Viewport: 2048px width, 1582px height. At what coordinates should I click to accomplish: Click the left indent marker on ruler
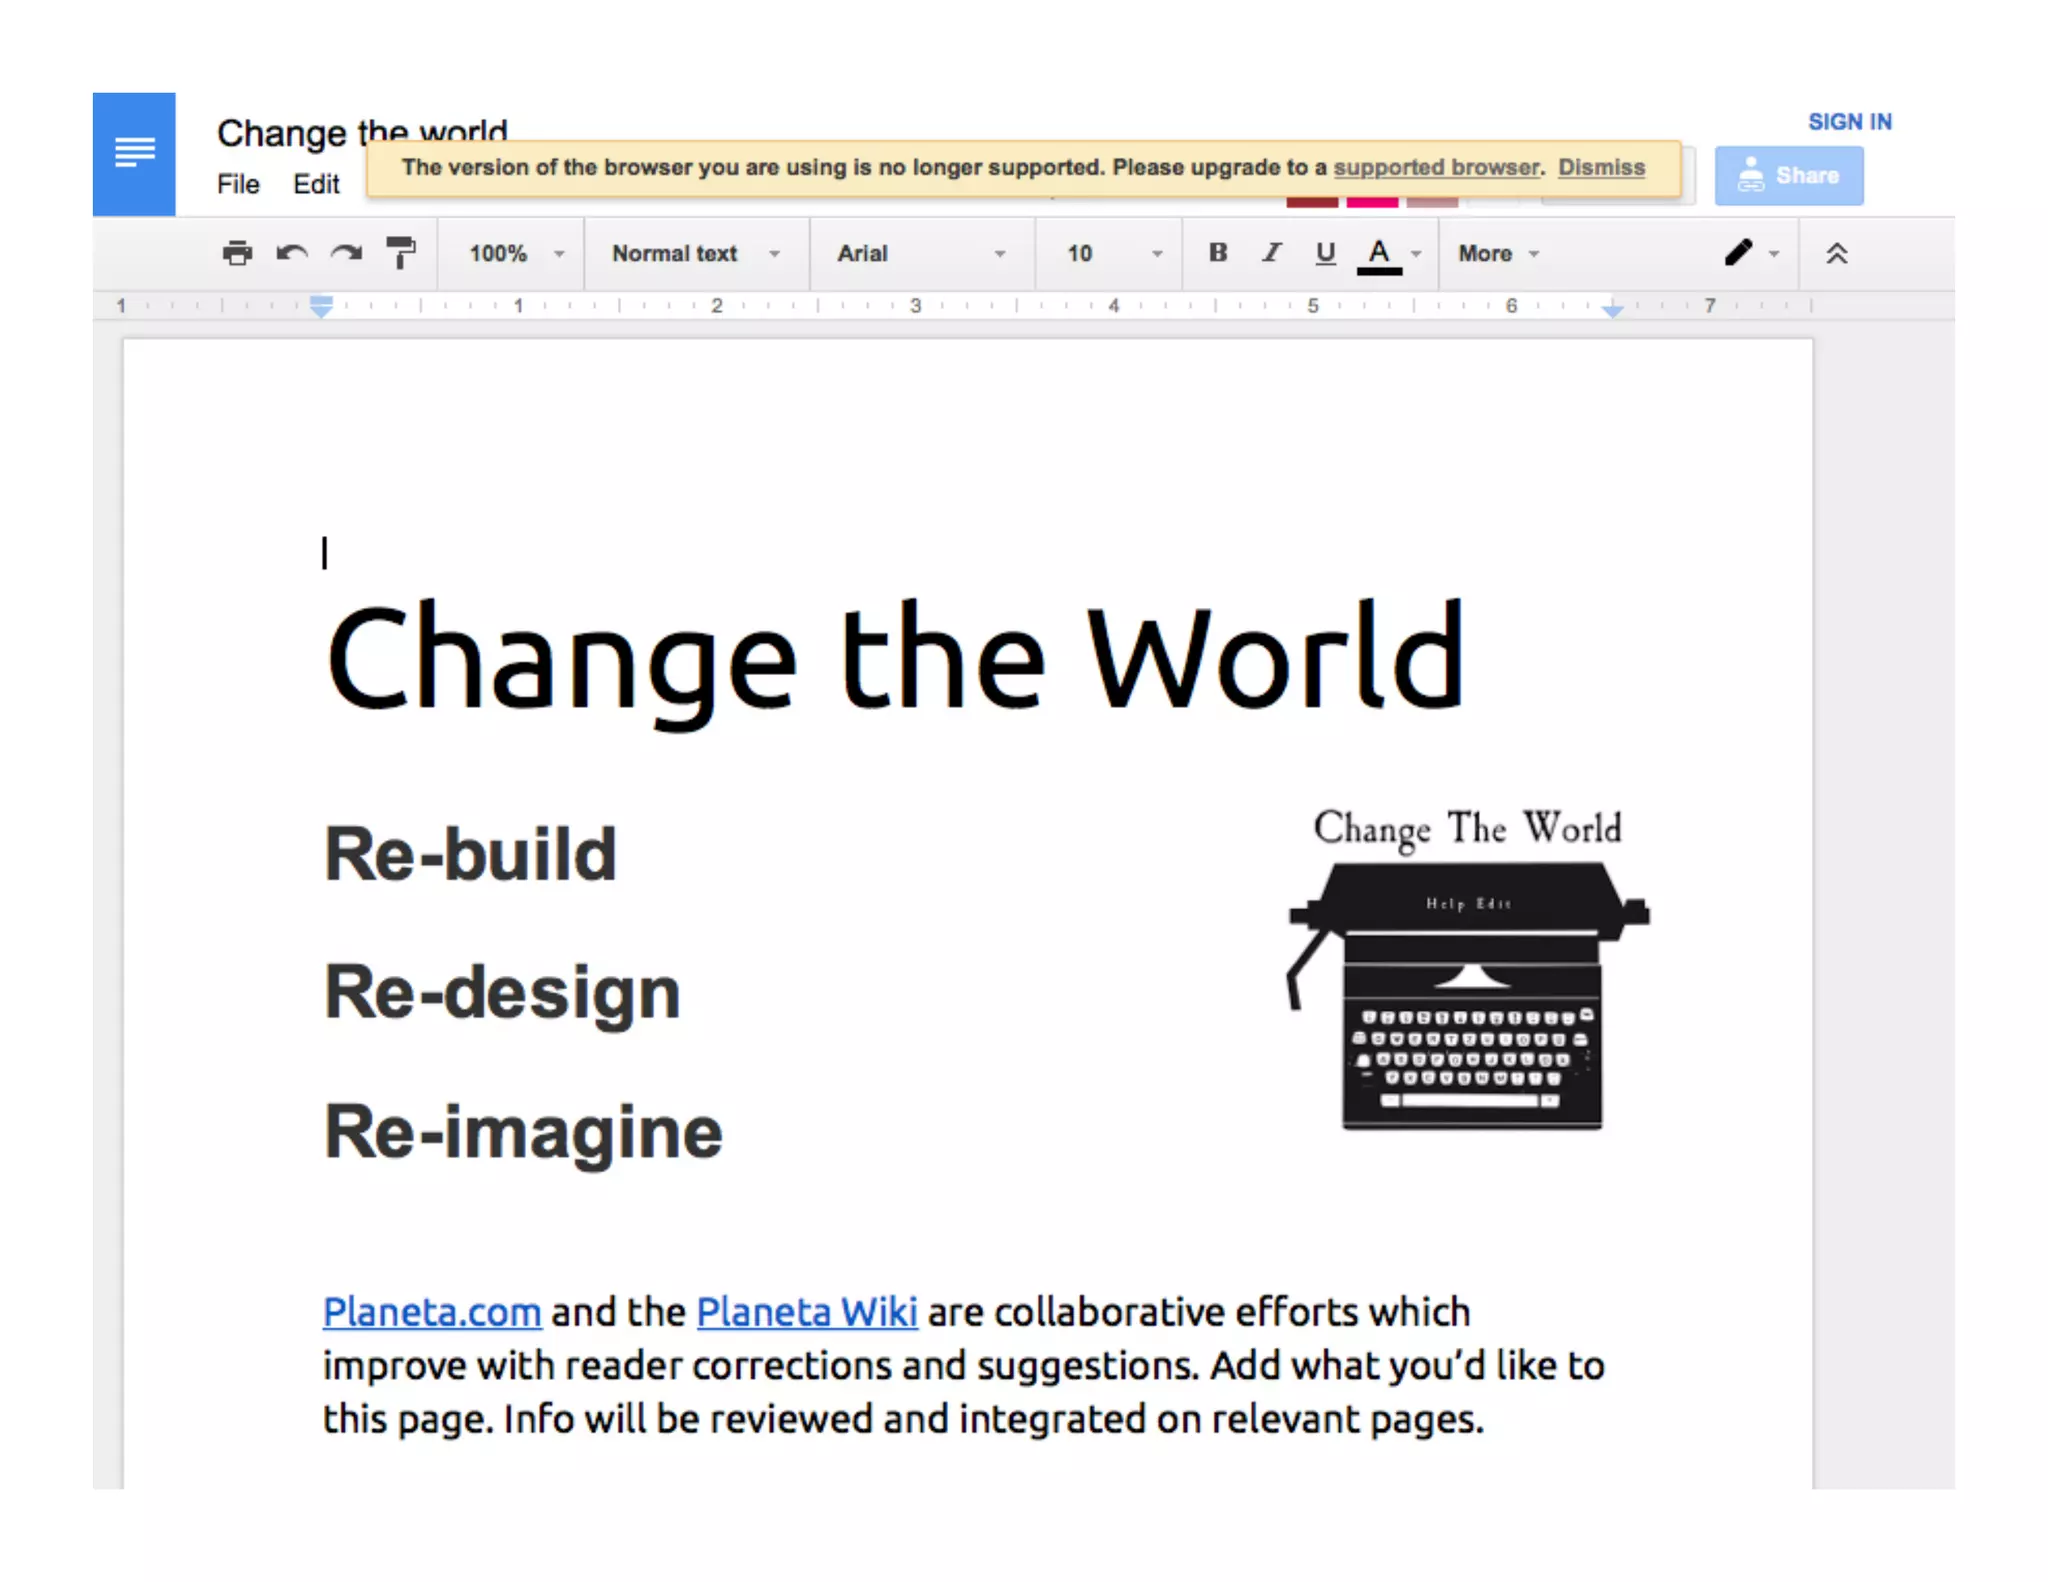(x=321, y=309)
